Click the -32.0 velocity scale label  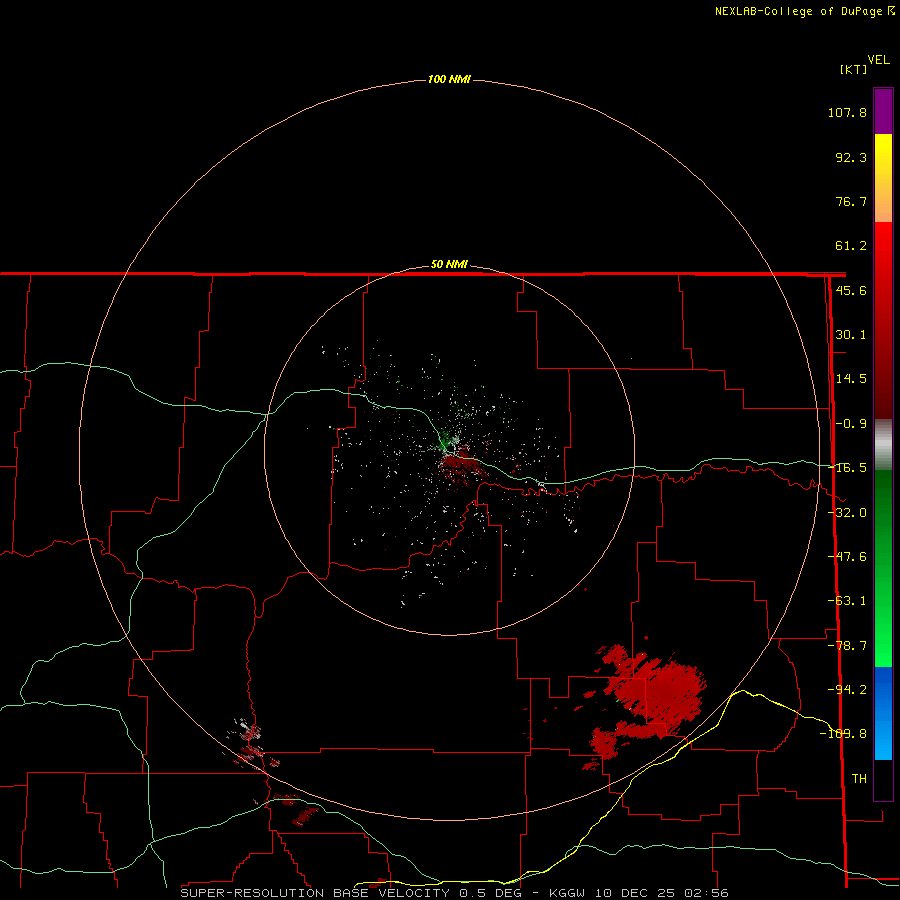(848, 513)
